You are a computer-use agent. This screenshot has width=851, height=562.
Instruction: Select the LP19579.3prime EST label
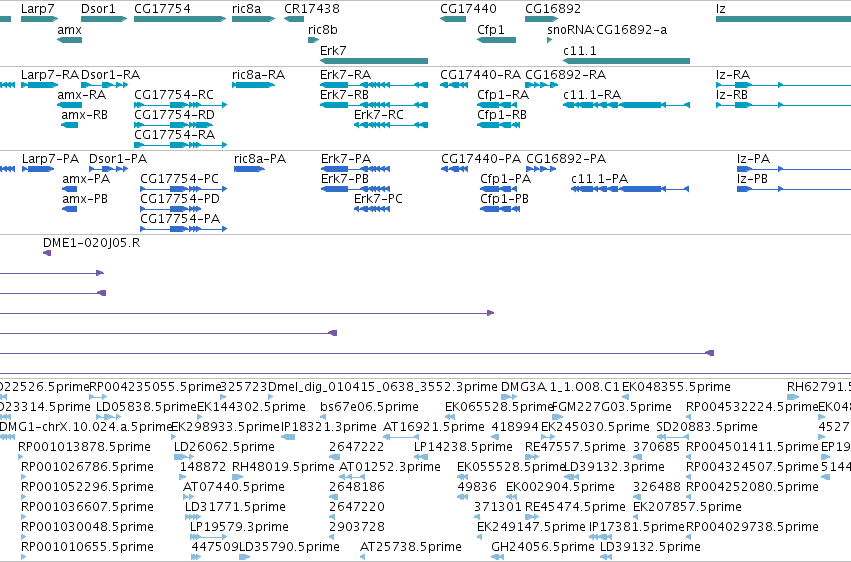click(x=239, y=527)
